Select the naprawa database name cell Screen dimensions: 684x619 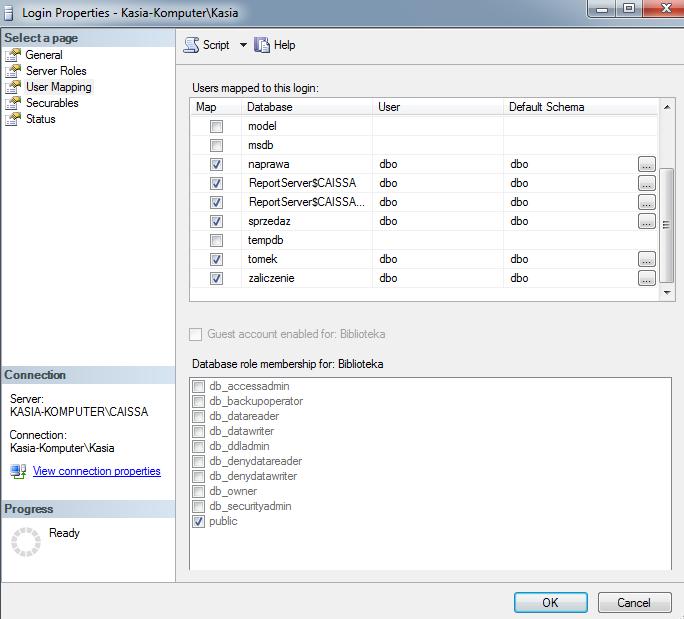tap(307, 164)
